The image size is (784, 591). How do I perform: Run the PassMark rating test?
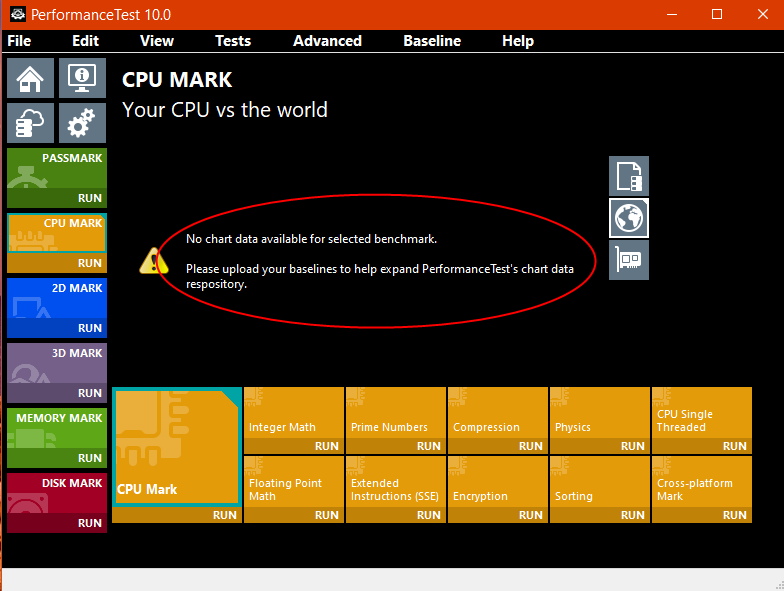point(90,198)
